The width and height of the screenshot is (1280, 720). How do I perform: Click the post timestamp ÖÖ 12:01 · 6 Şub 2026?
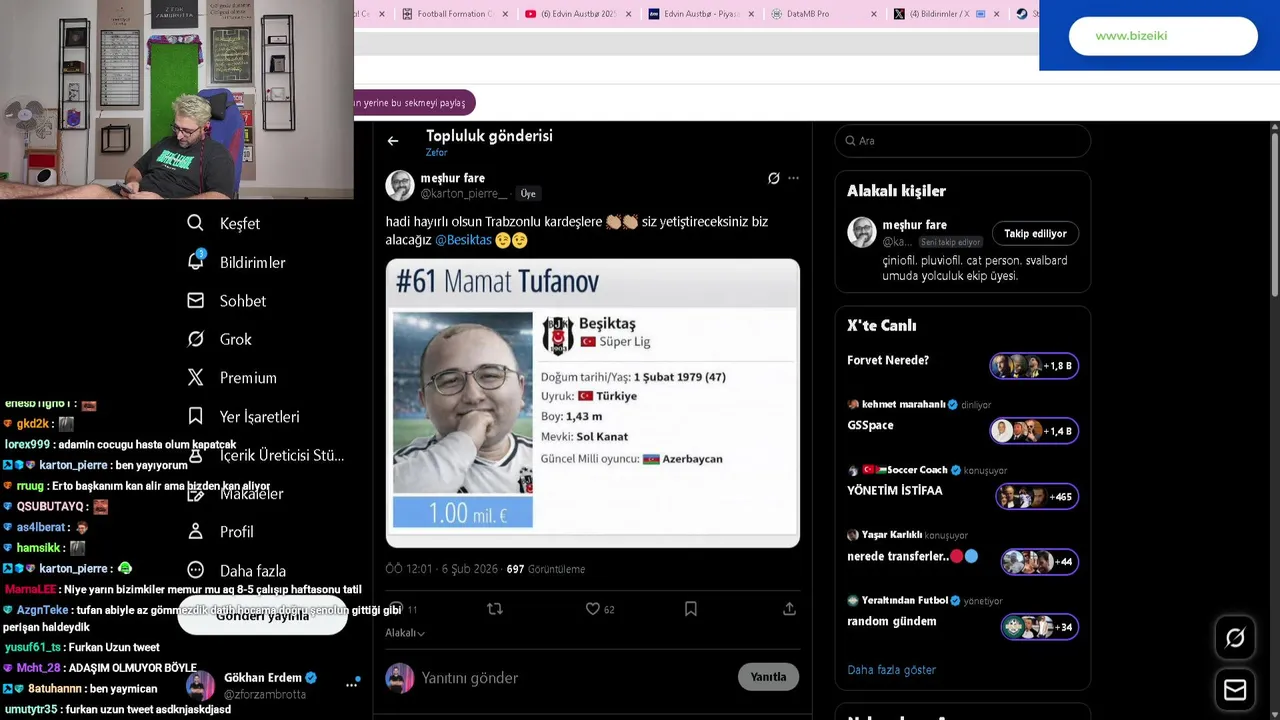tap(441, 569)
